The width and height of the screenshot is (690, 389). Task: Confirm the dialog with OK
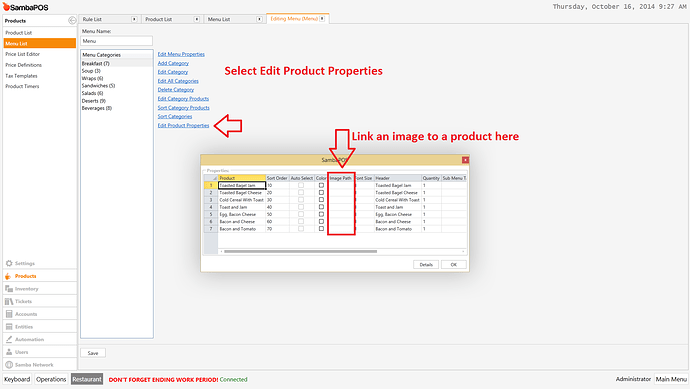click(453, 264)
